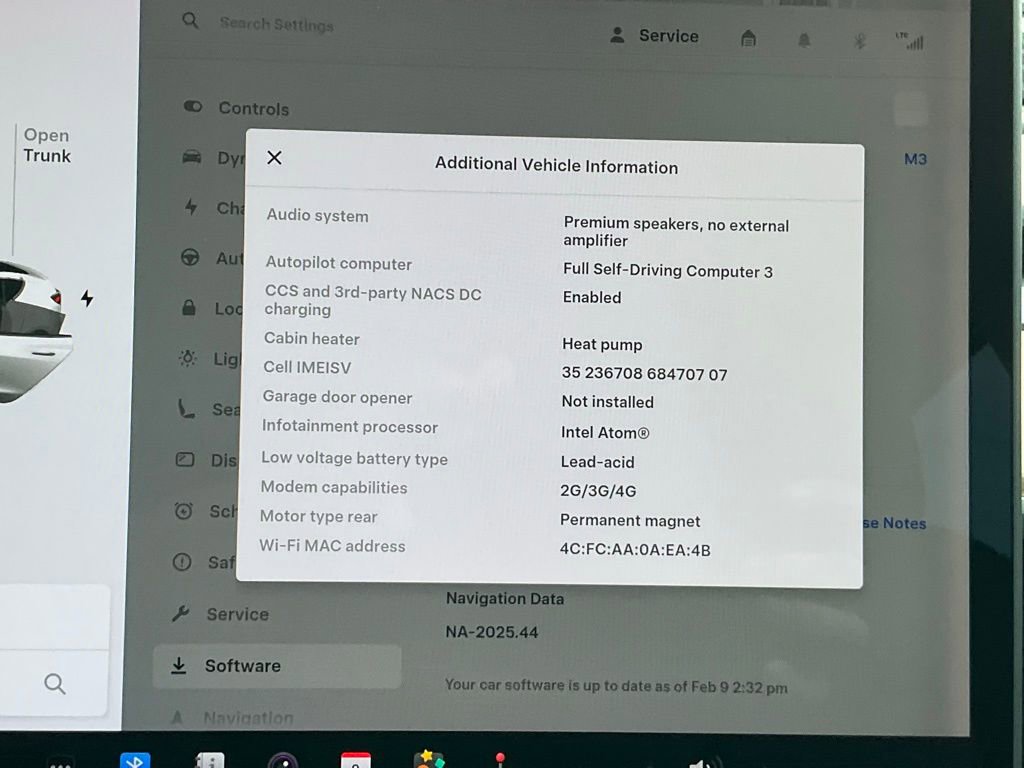
Task: Select the NA-2025.44 navigation data text
Action: click(492, 632)
